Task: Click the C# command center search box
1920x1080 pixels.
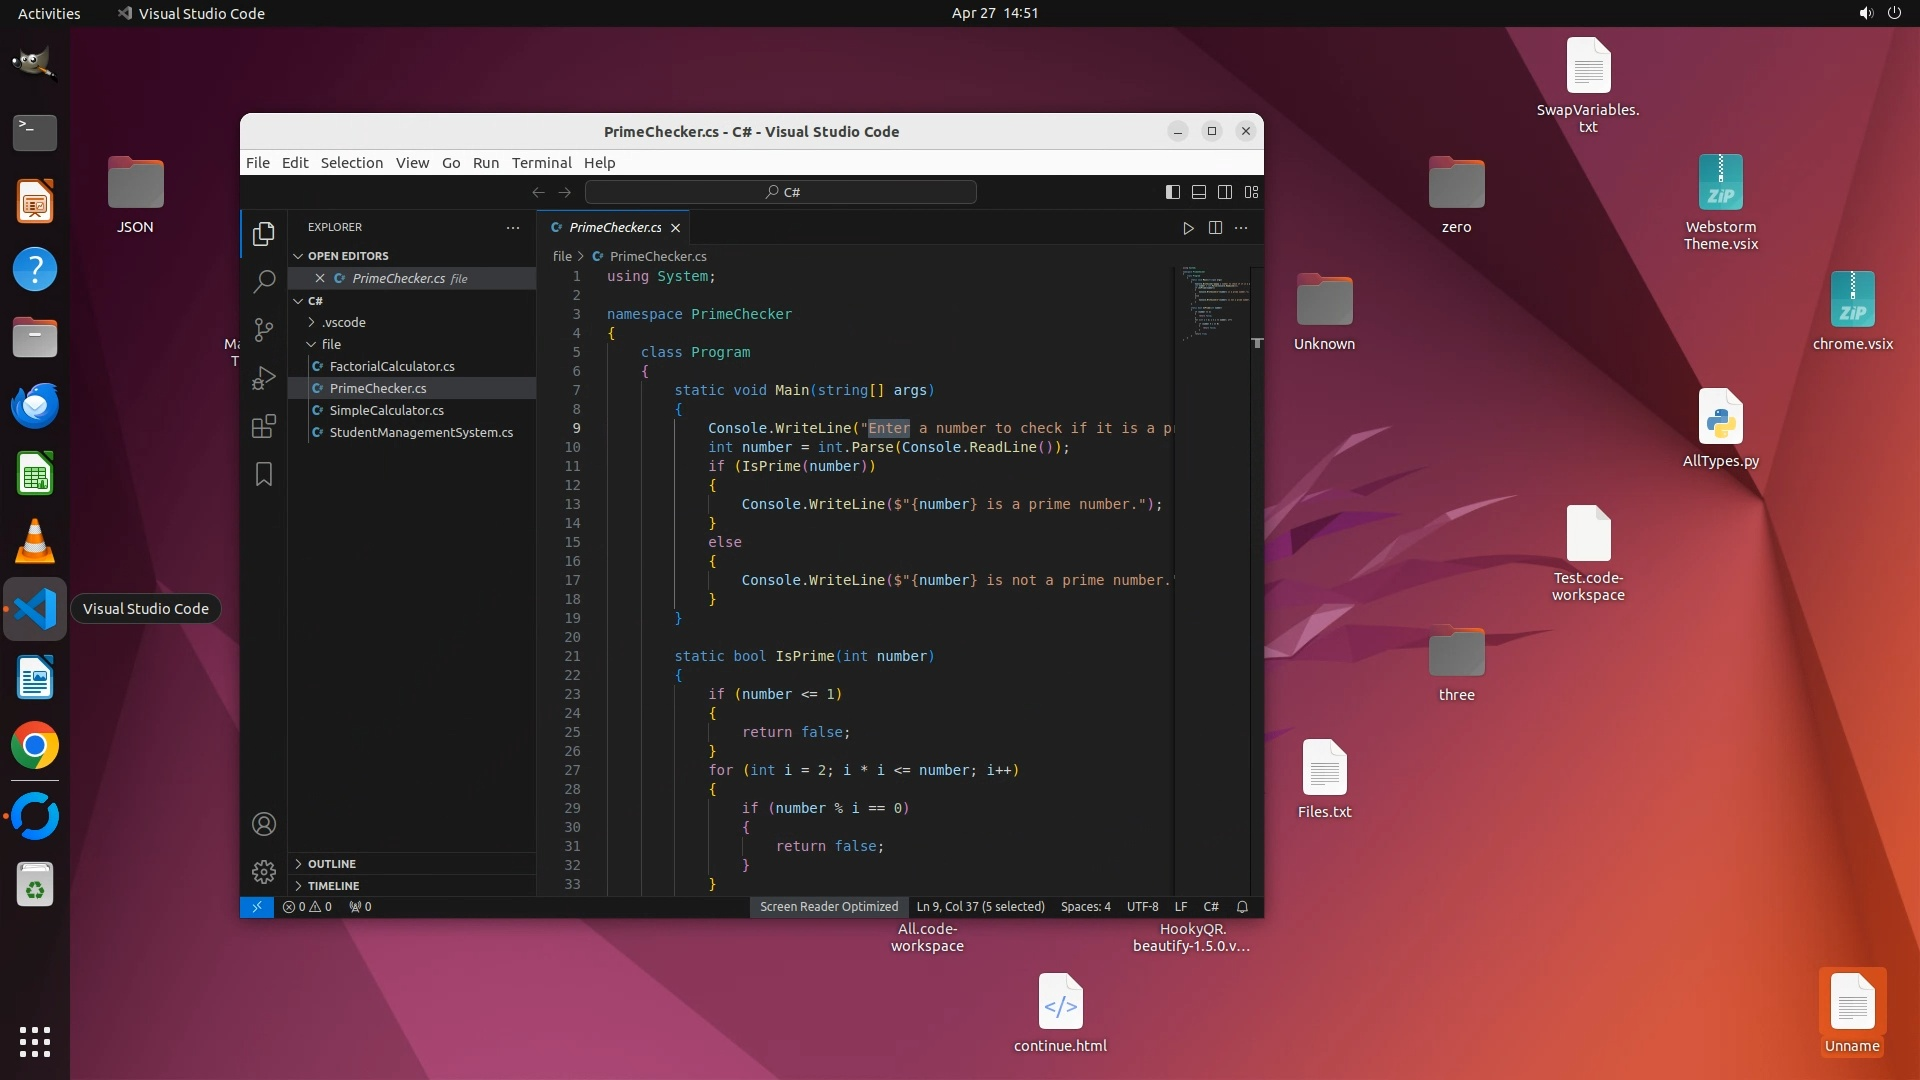Action: 781,192
